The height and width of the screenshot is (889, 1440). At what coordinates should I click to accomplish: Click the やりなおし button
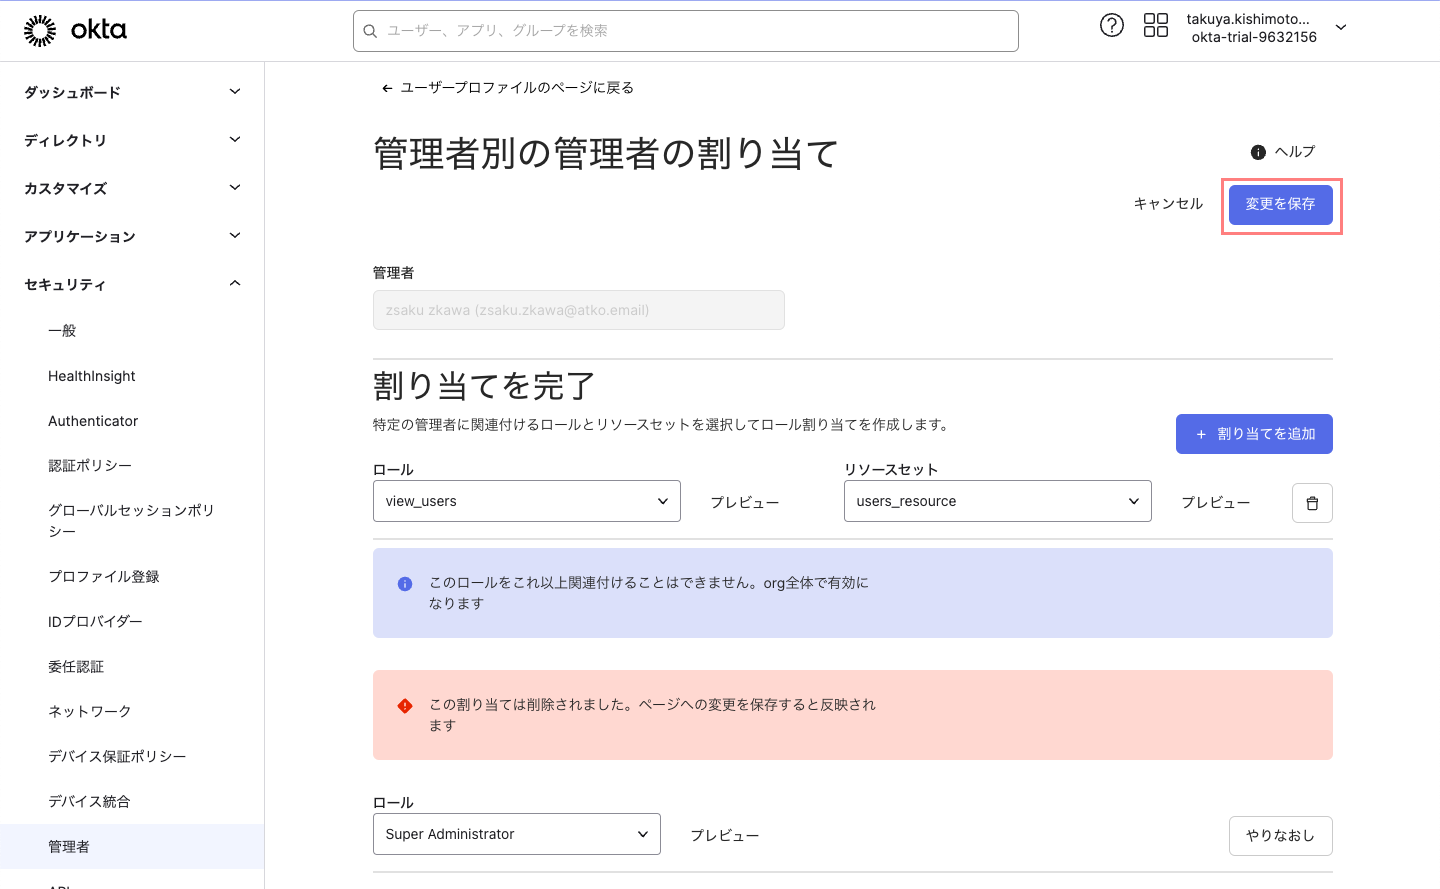click(1280, 835)
